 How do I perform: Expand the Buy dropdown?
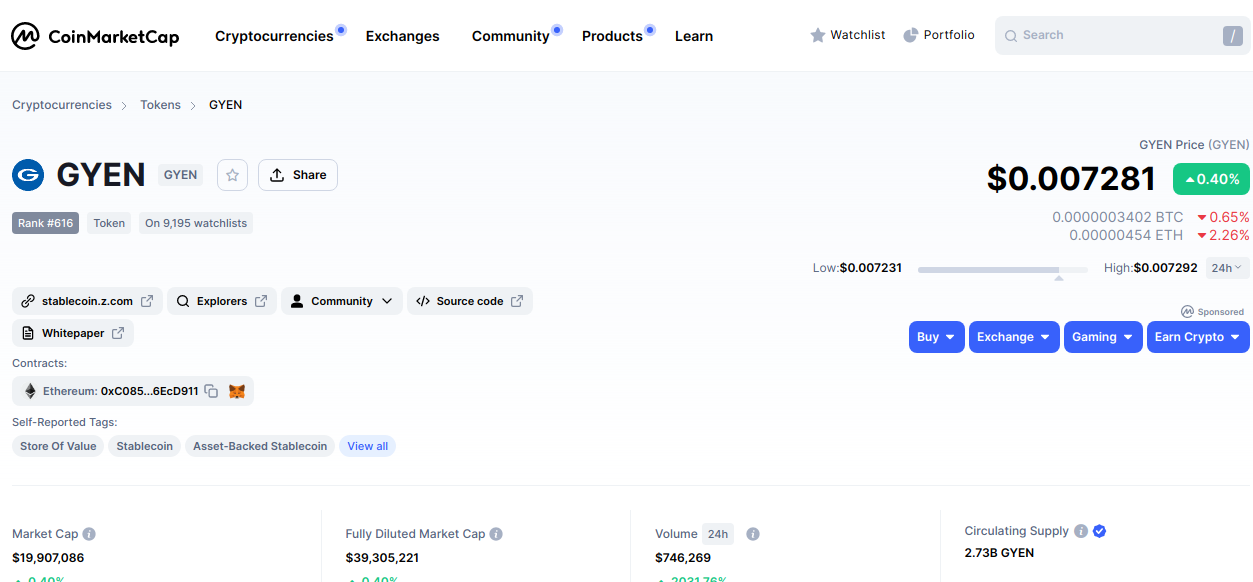pyautogui.click(x=937, y=337)
